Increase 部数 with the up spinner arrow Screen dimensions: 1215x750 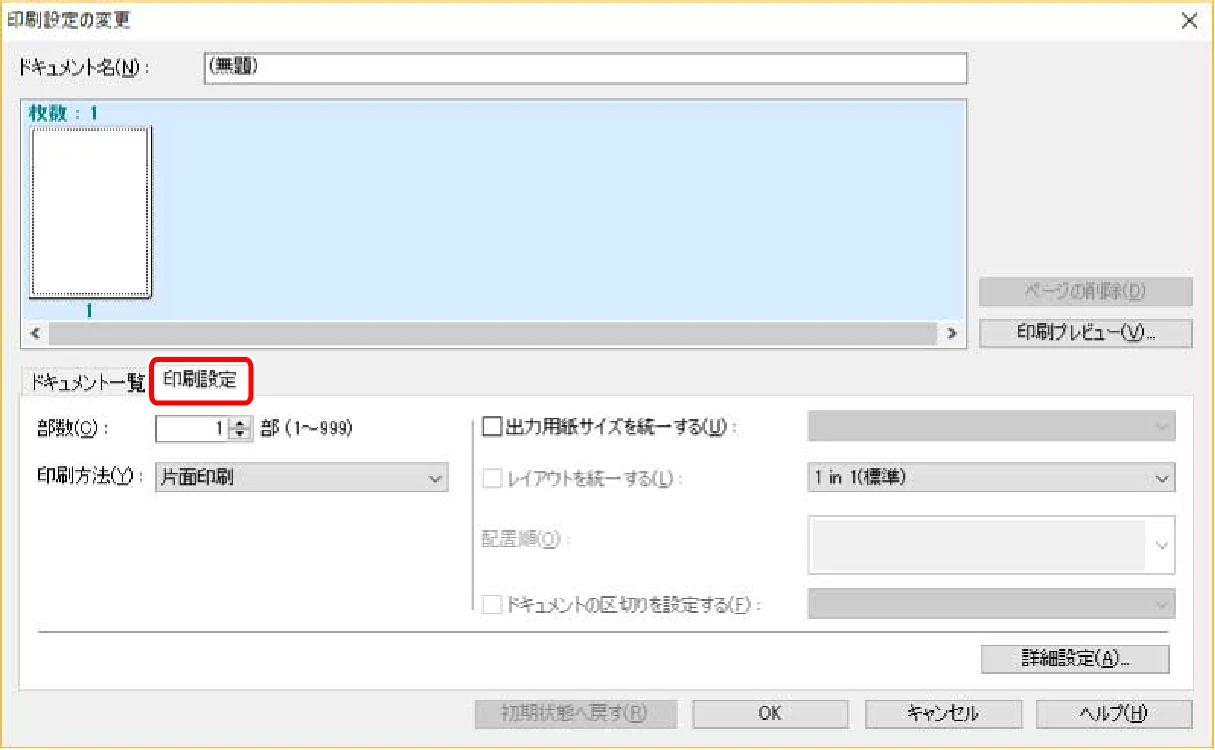tap(239, 422)
